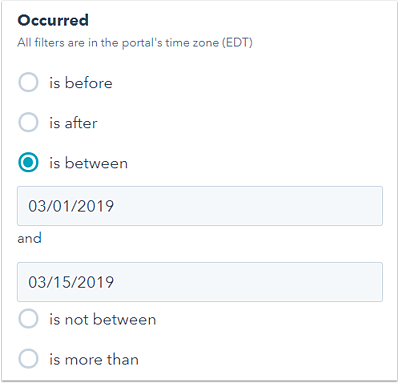Screen dimensions: 399x383
Task: Click the 03/01/2019 date text
Action: click(71, 206)
